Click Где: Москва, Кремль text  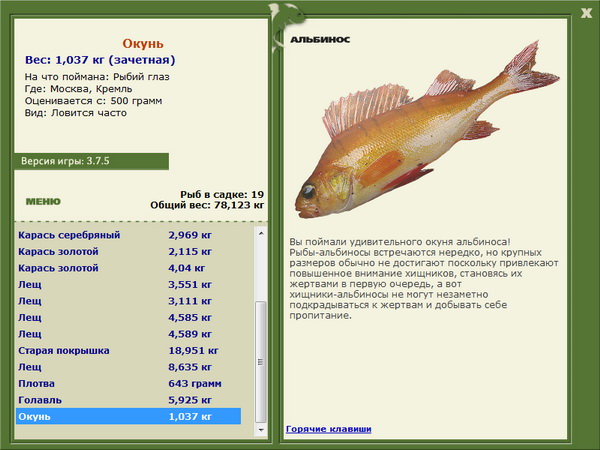(78, 89)
